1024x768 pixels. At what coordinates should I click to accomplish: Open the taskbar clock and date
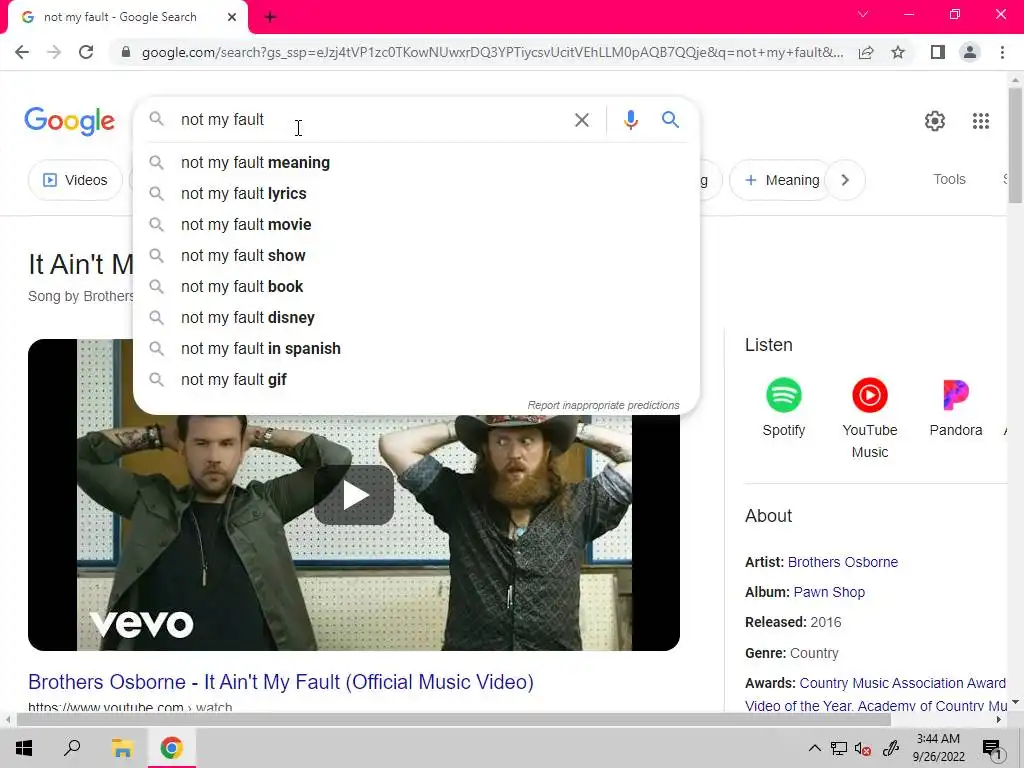point(938,748)
